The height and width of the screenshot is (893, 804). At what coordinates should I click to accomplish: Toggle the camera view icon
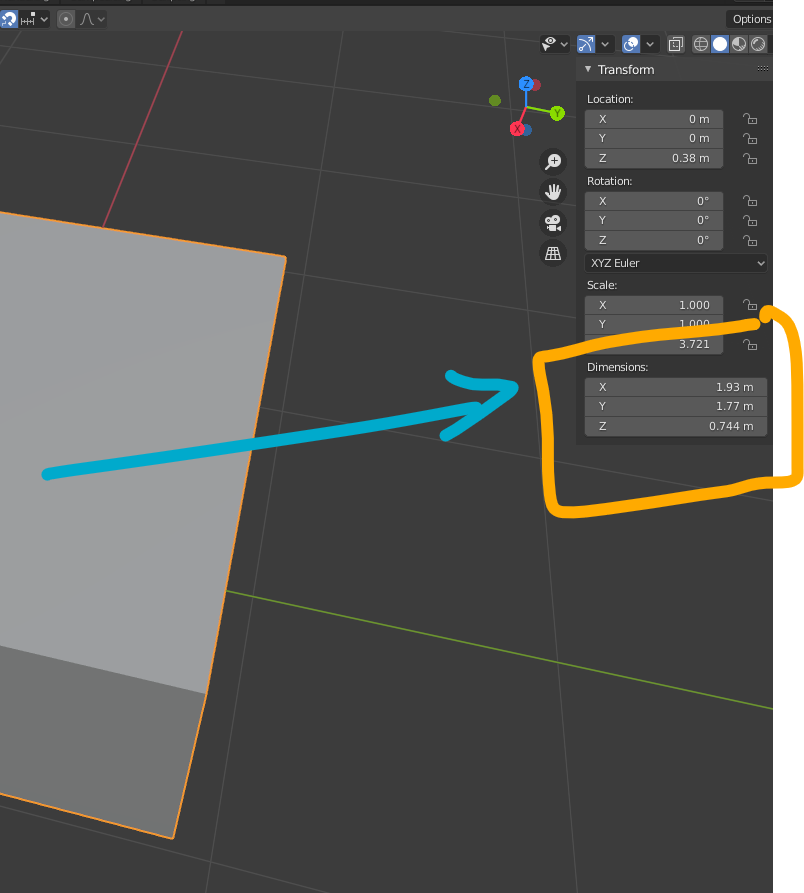click(553, 223)
